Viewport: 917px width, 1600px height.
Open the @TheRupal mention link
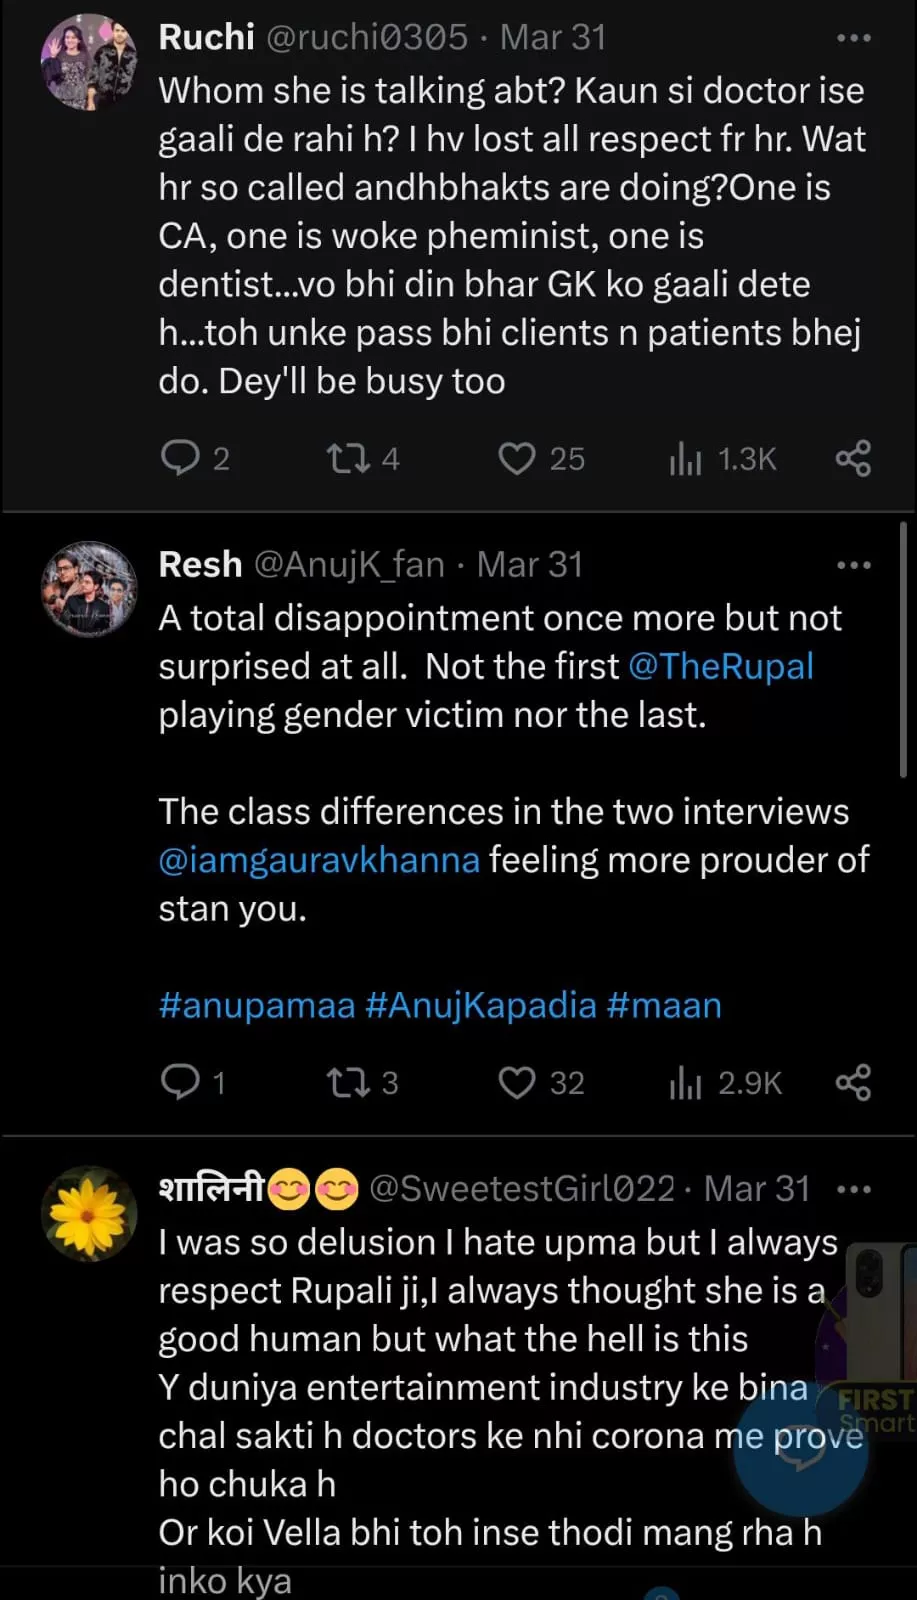pos(721,666)
